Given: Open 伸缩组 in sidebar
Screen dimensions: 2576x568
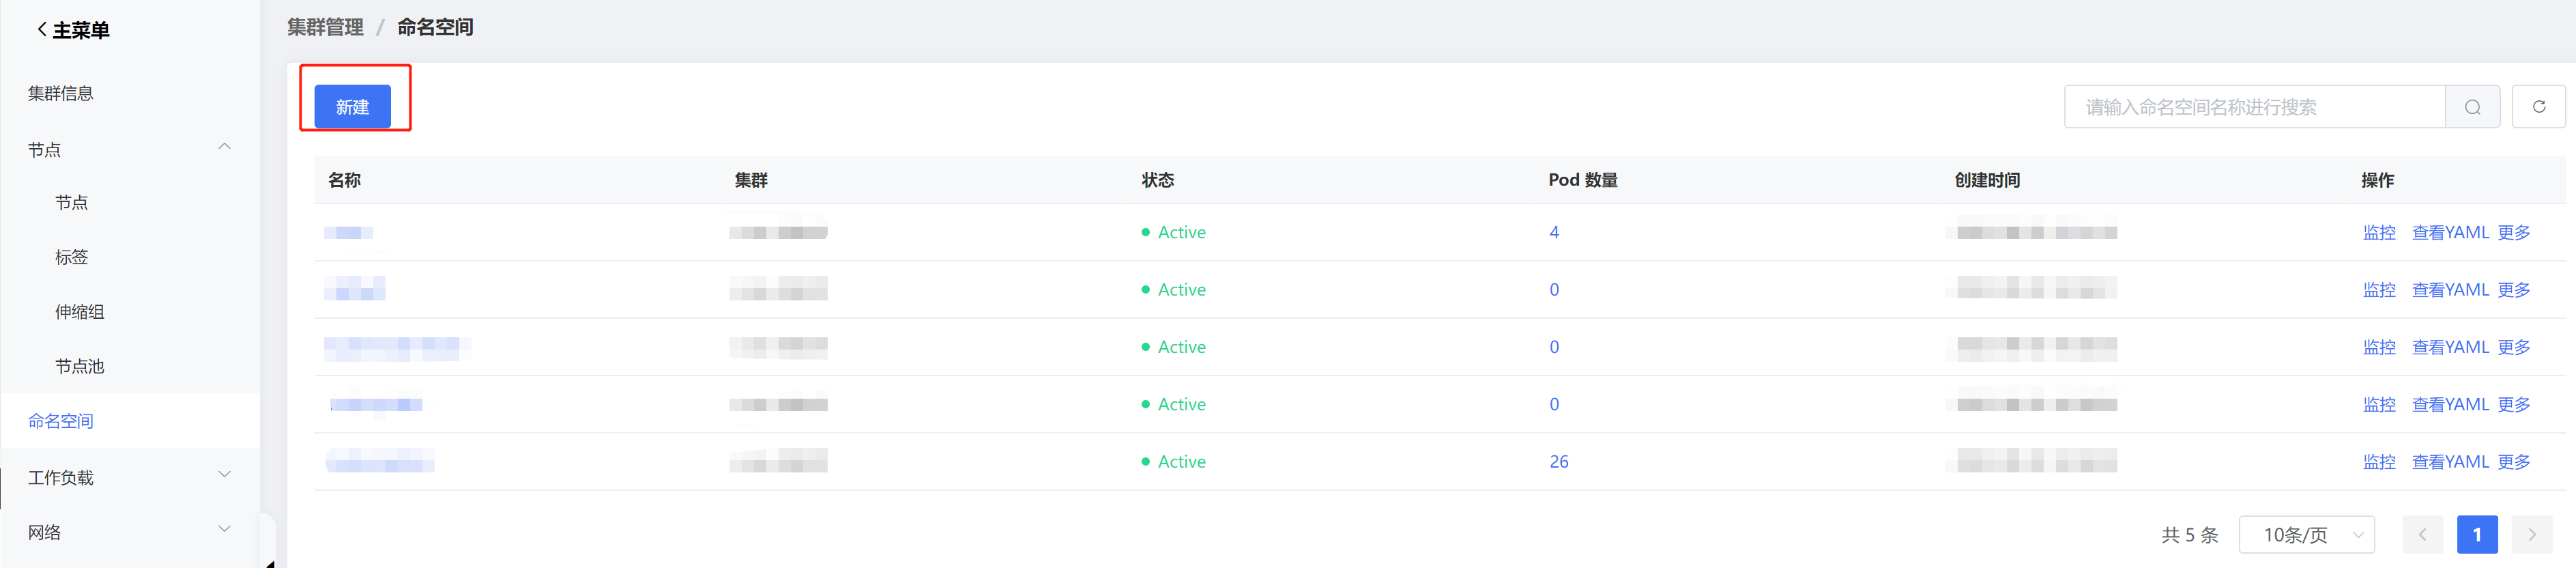Looking at the screenshot, I should coord(80,312).
